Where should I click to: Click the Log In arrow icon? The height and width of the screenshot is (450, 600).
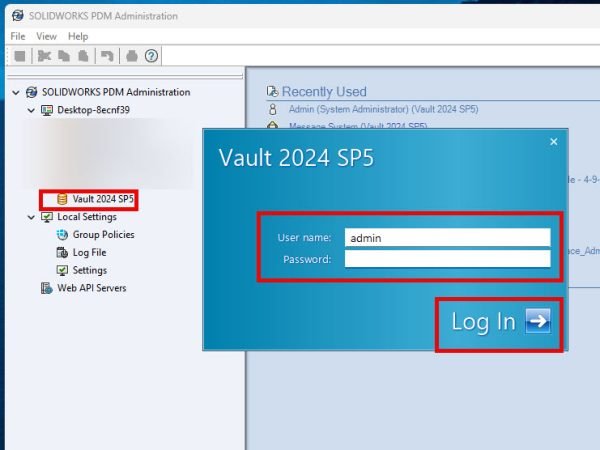[538, 321]
